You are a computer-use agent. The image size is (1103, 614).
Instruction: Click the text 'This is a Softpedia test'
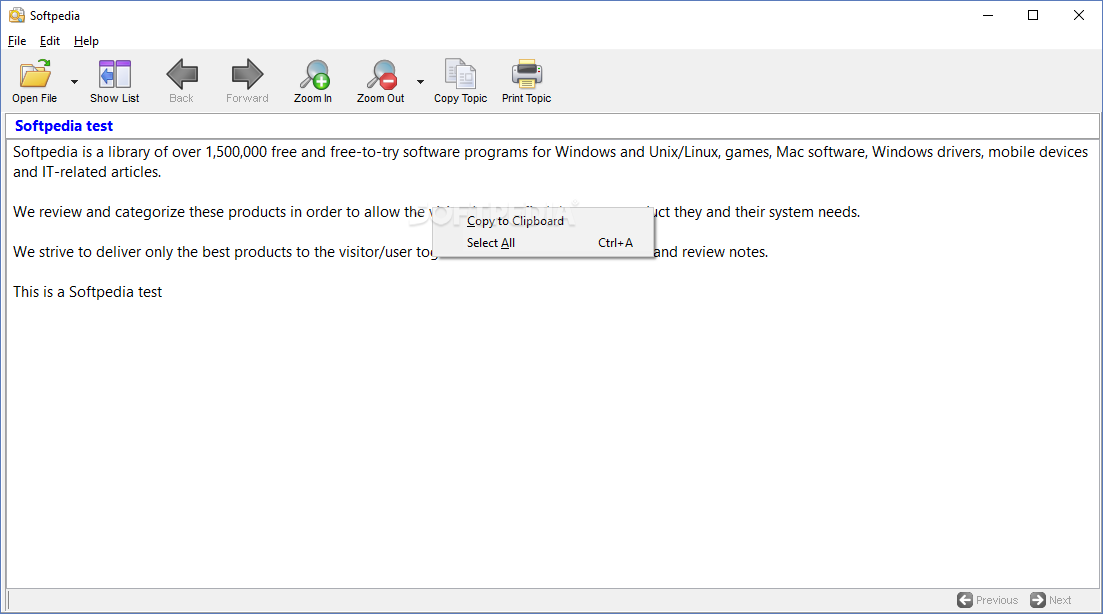tap(87, 292)
